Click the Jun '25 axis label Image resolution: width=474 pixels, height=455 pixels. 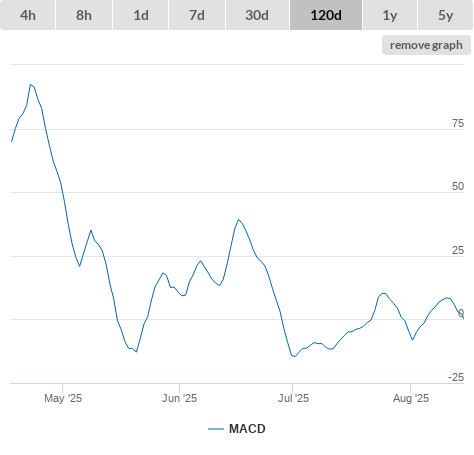tap(179, 398)
